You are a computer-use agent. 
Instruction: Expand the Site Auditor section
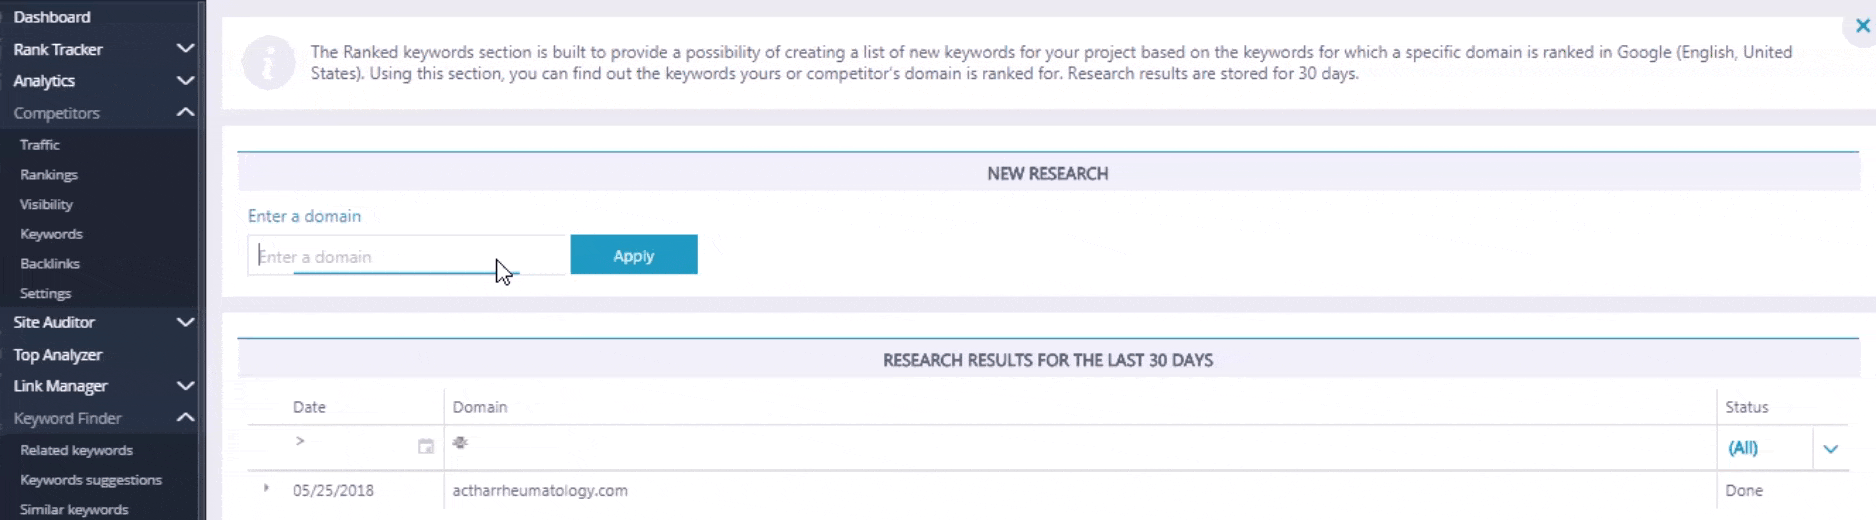click(185, 322)
